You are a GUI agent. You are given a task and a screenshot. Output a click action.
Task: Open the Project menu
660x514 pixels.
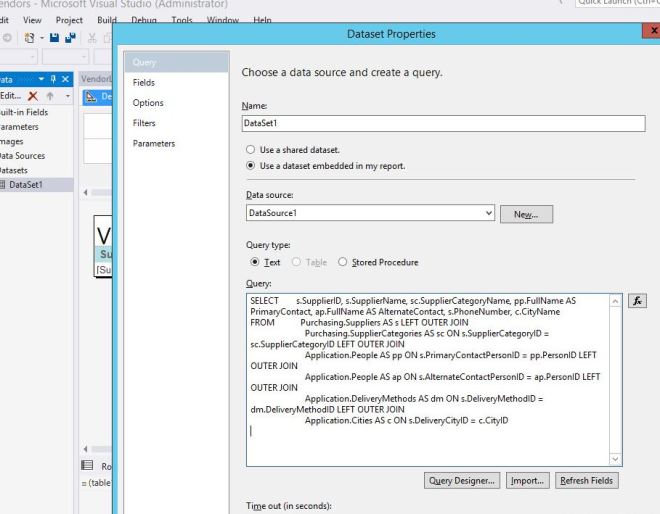tap(69, 20)
